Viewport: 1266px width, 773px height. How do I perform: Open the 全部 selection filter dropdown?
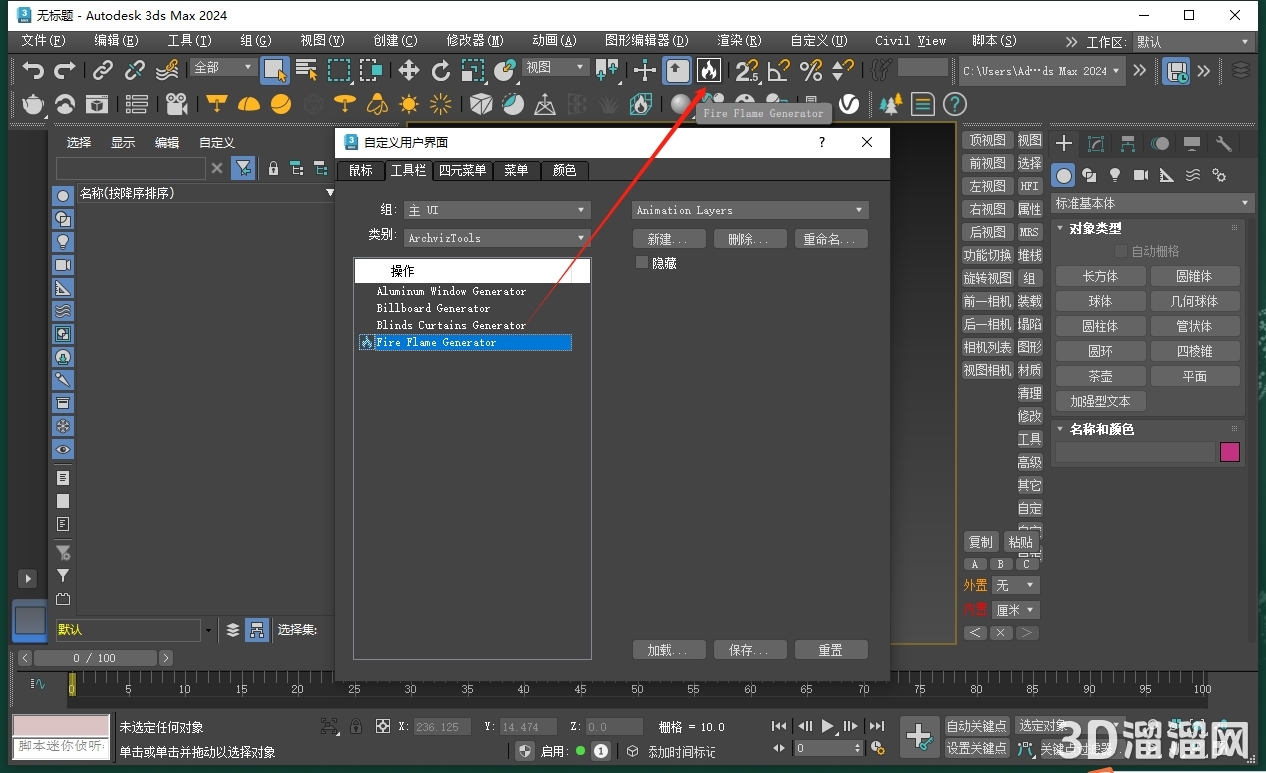[224, 67]
